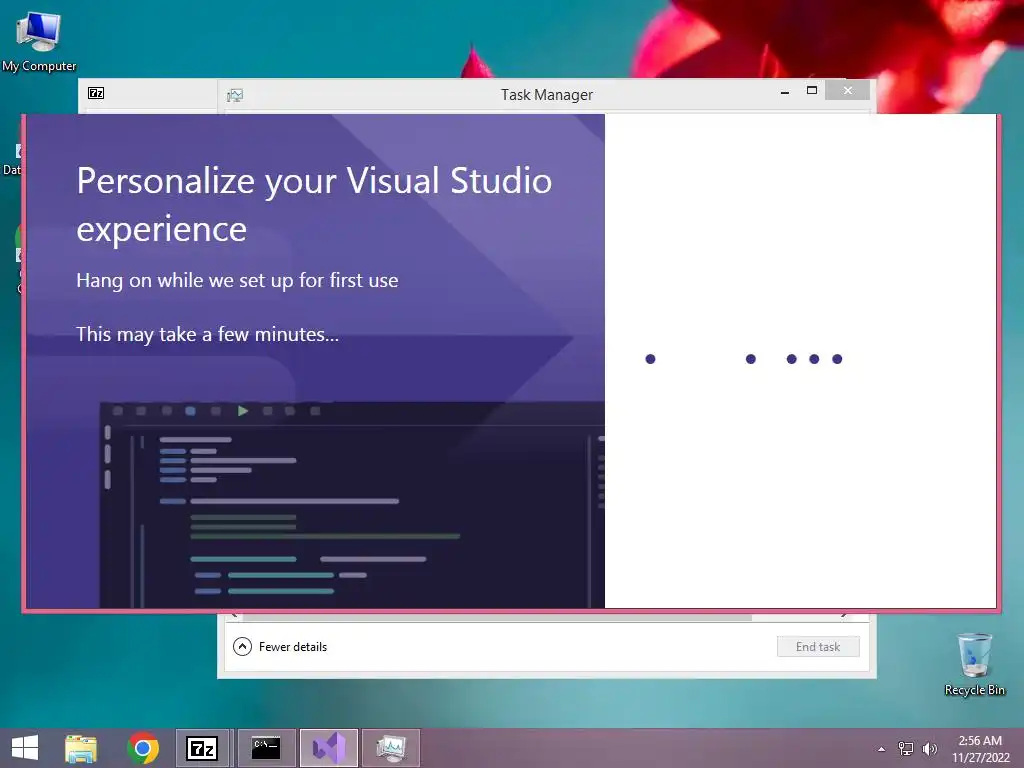Click 'Personalize your Visual Studio experience' heading
The height and width of the screenshot is (768, 1024).
314,204
